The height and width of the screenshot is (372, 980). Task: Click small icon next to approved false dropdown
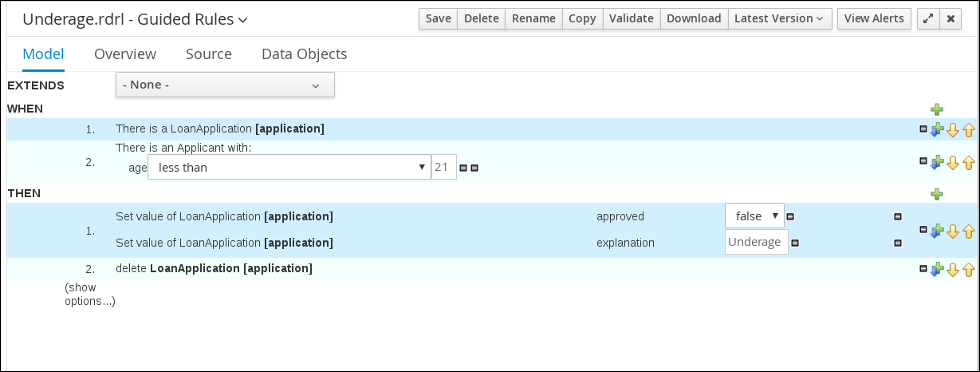pyautogui.click(x=790, y=217)
